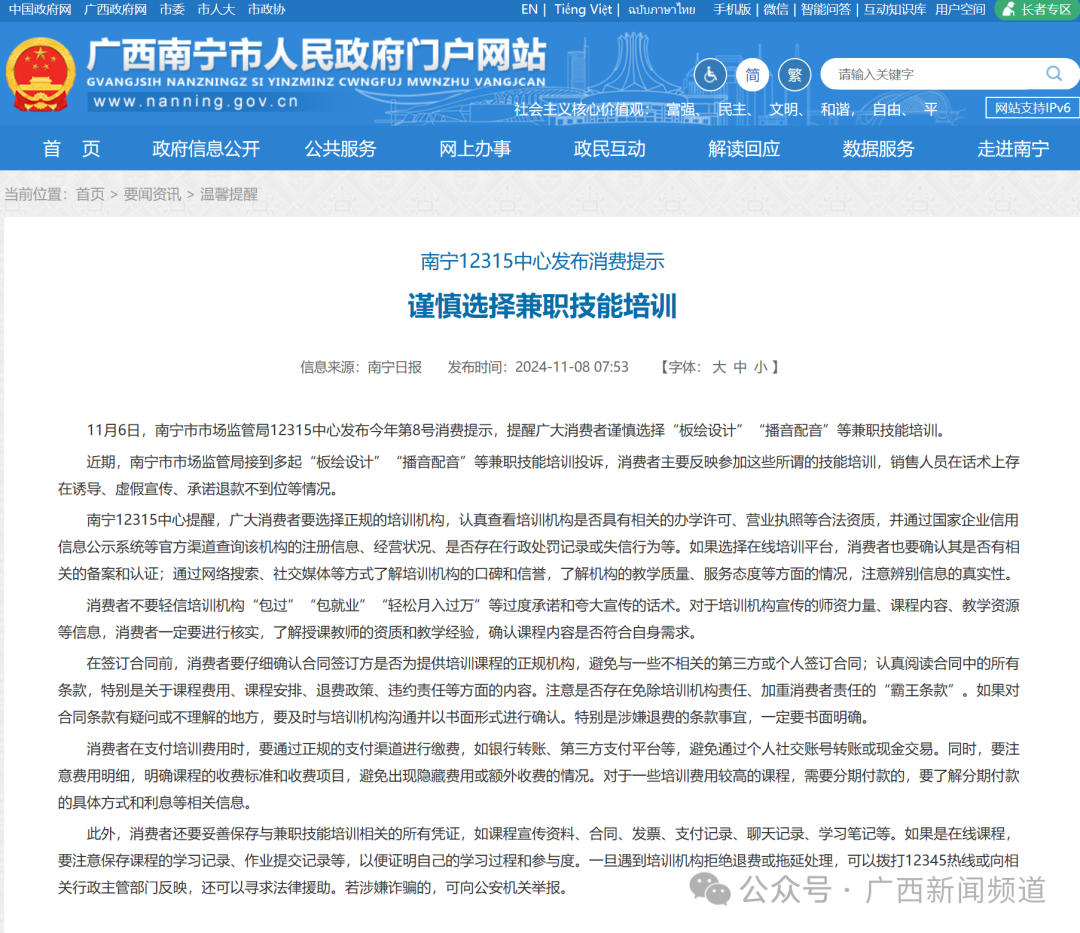
Task: Click the site title 广西南宁市人民政府门户网站
Action: [x=317, y=55]
